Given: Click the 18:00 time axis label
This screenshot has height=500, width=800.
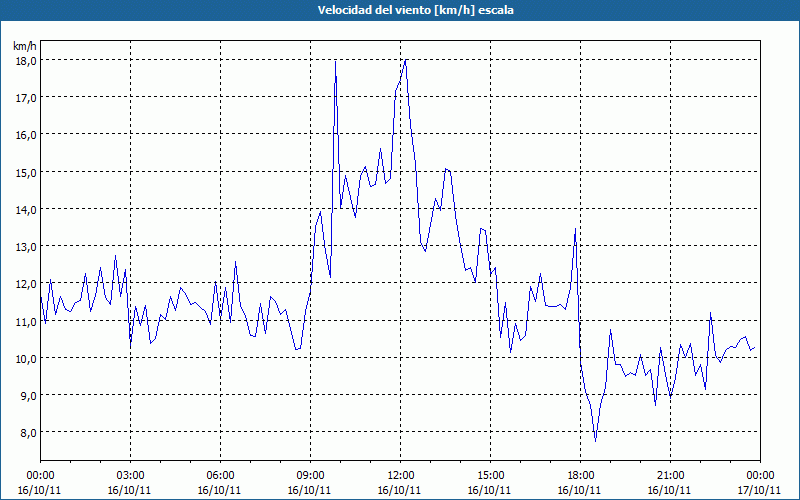Looking at the screenshot, I should (581, 476).
